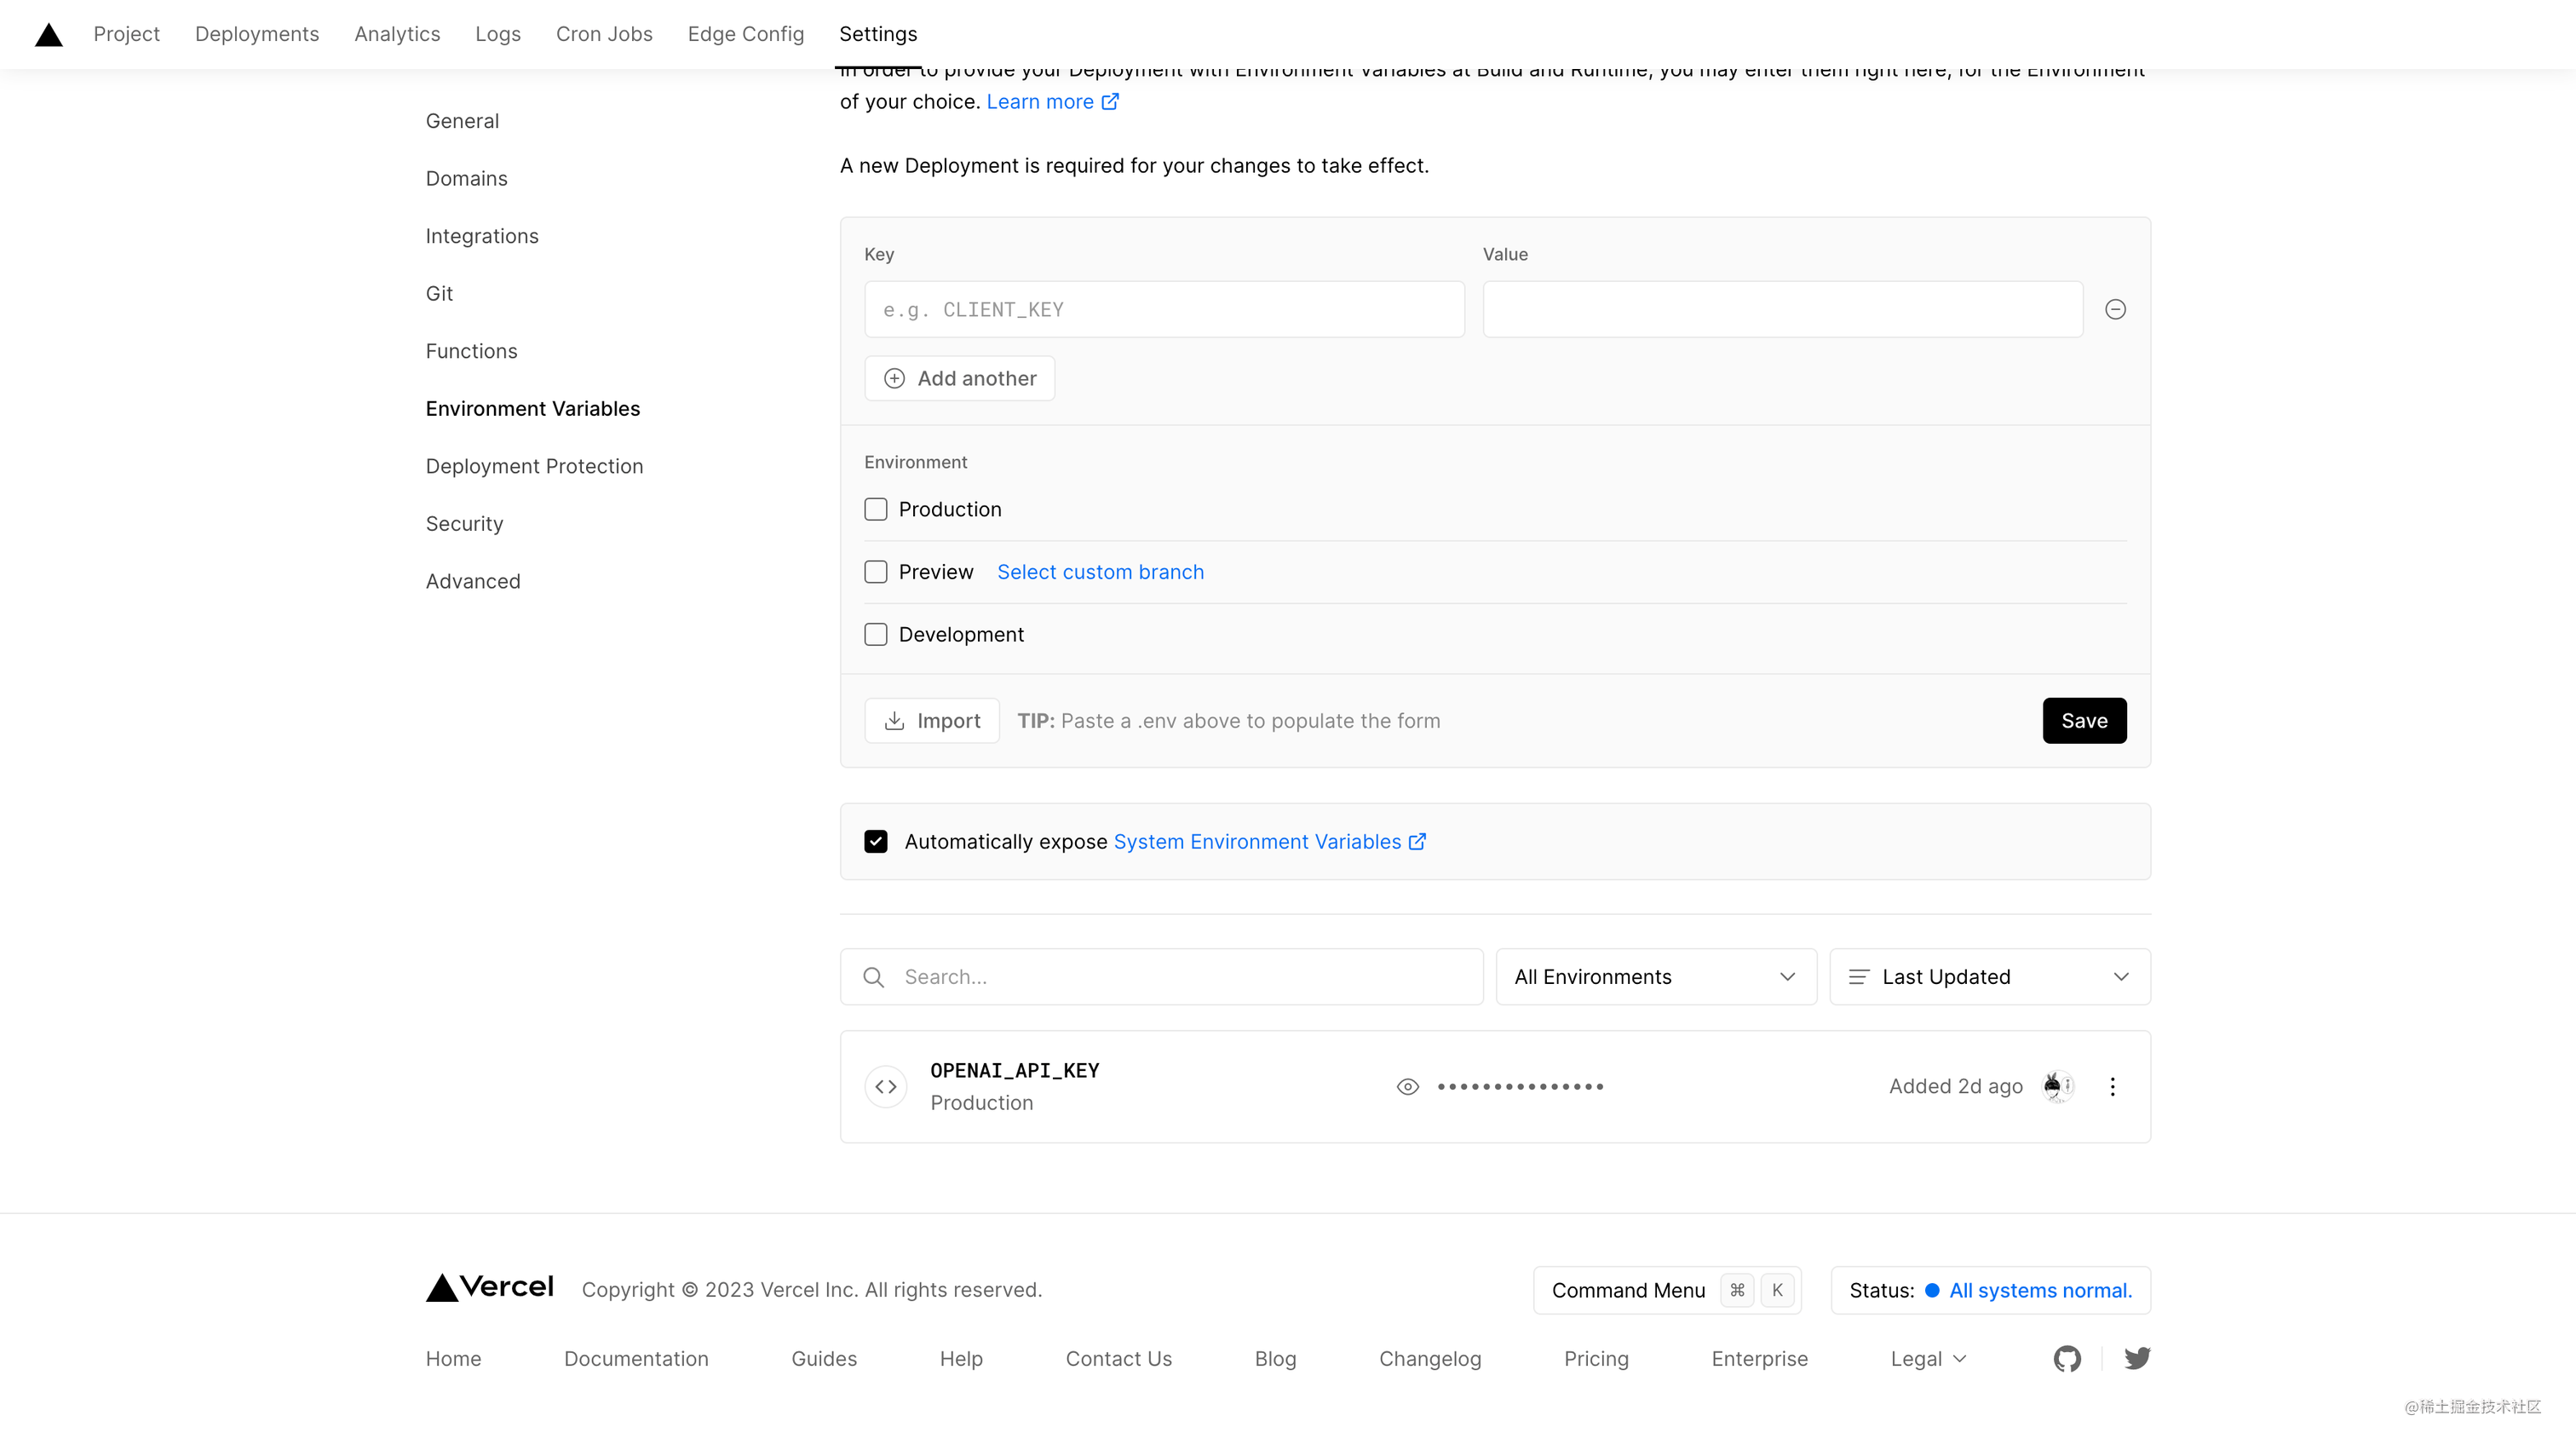Open Advanced settings in the sidebar
The image size is (2576, 1450).
473,581
